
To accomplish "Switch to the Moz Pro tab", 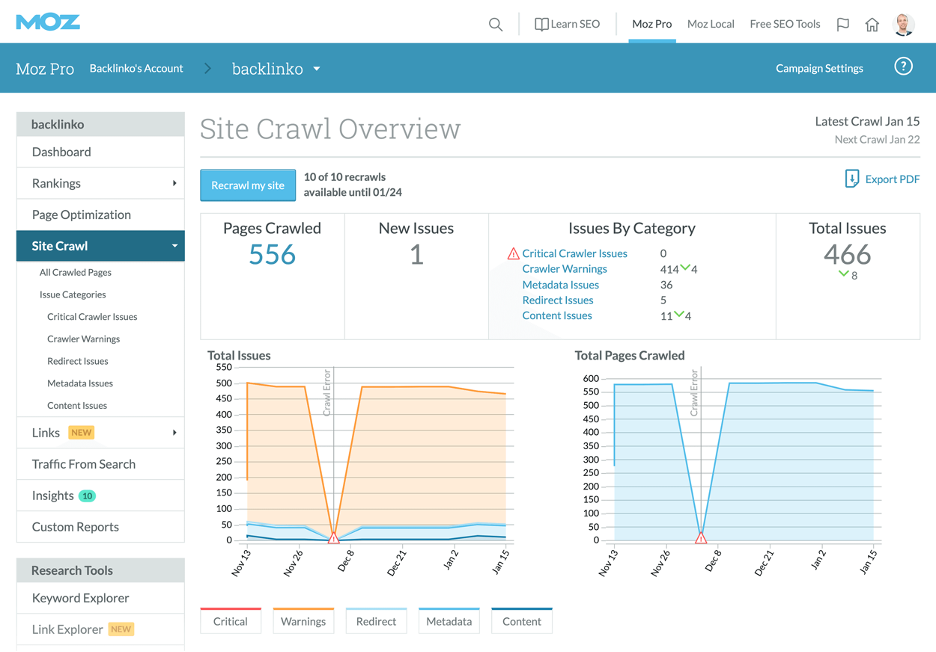I will (x=652, y=24).
